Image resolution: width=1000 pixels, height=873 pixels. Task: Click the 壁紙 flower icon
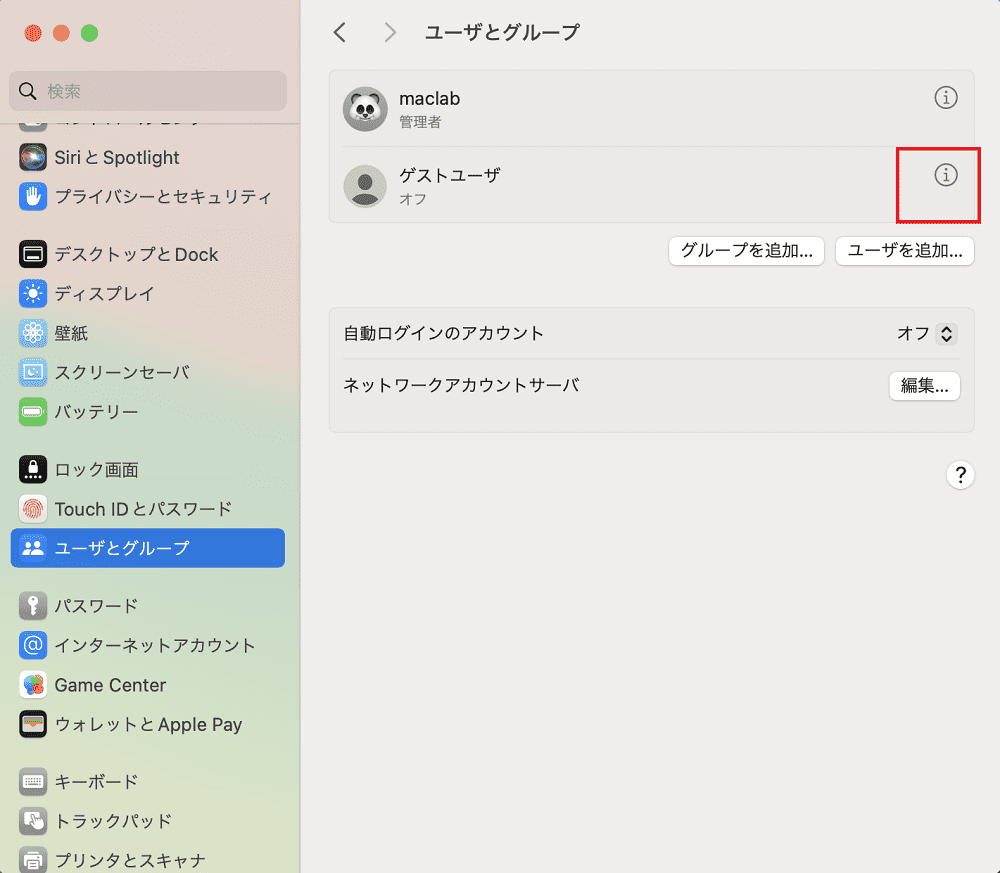tap(33, 333)
